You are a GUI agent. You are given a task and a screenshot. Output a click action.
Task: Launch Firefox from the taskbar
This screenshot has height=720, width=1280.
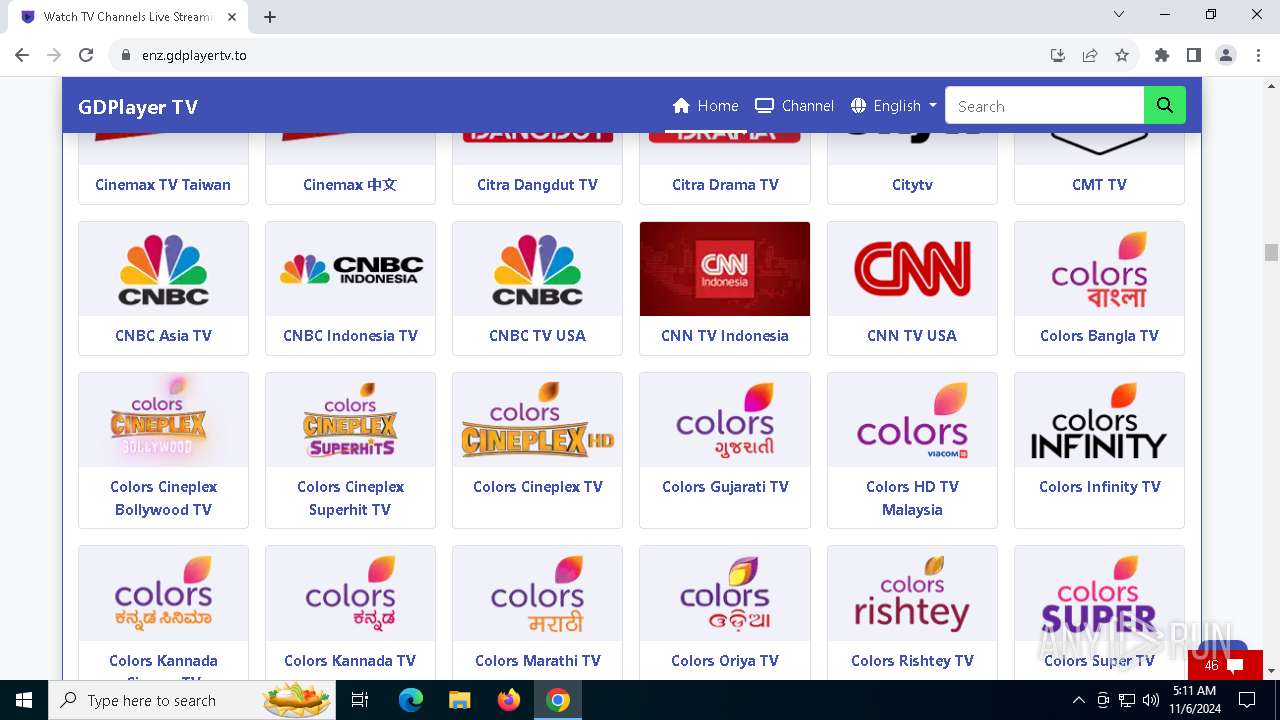509,700
